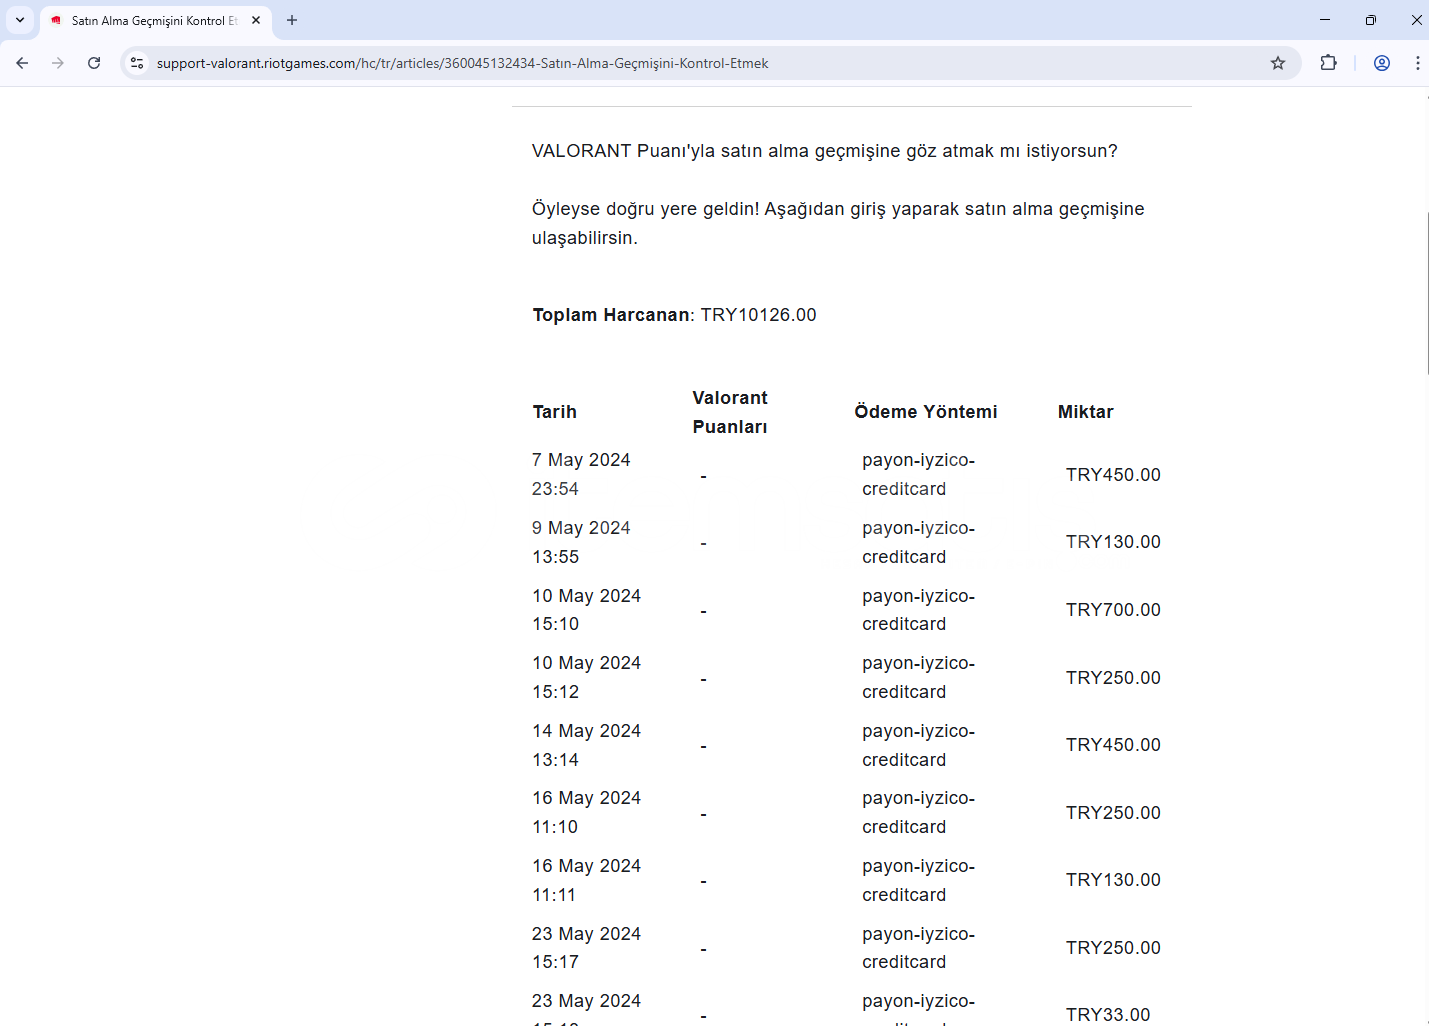
Task: Click payment method in the 7 May row
Action: [918, 474]
